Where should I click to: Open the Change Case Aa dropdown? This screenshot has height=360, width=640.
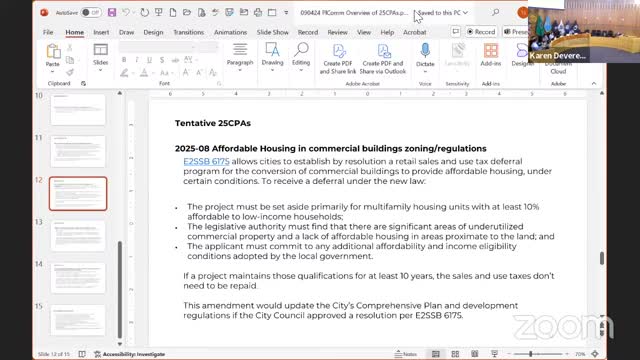pyautogui.click(x=166, y=73)
